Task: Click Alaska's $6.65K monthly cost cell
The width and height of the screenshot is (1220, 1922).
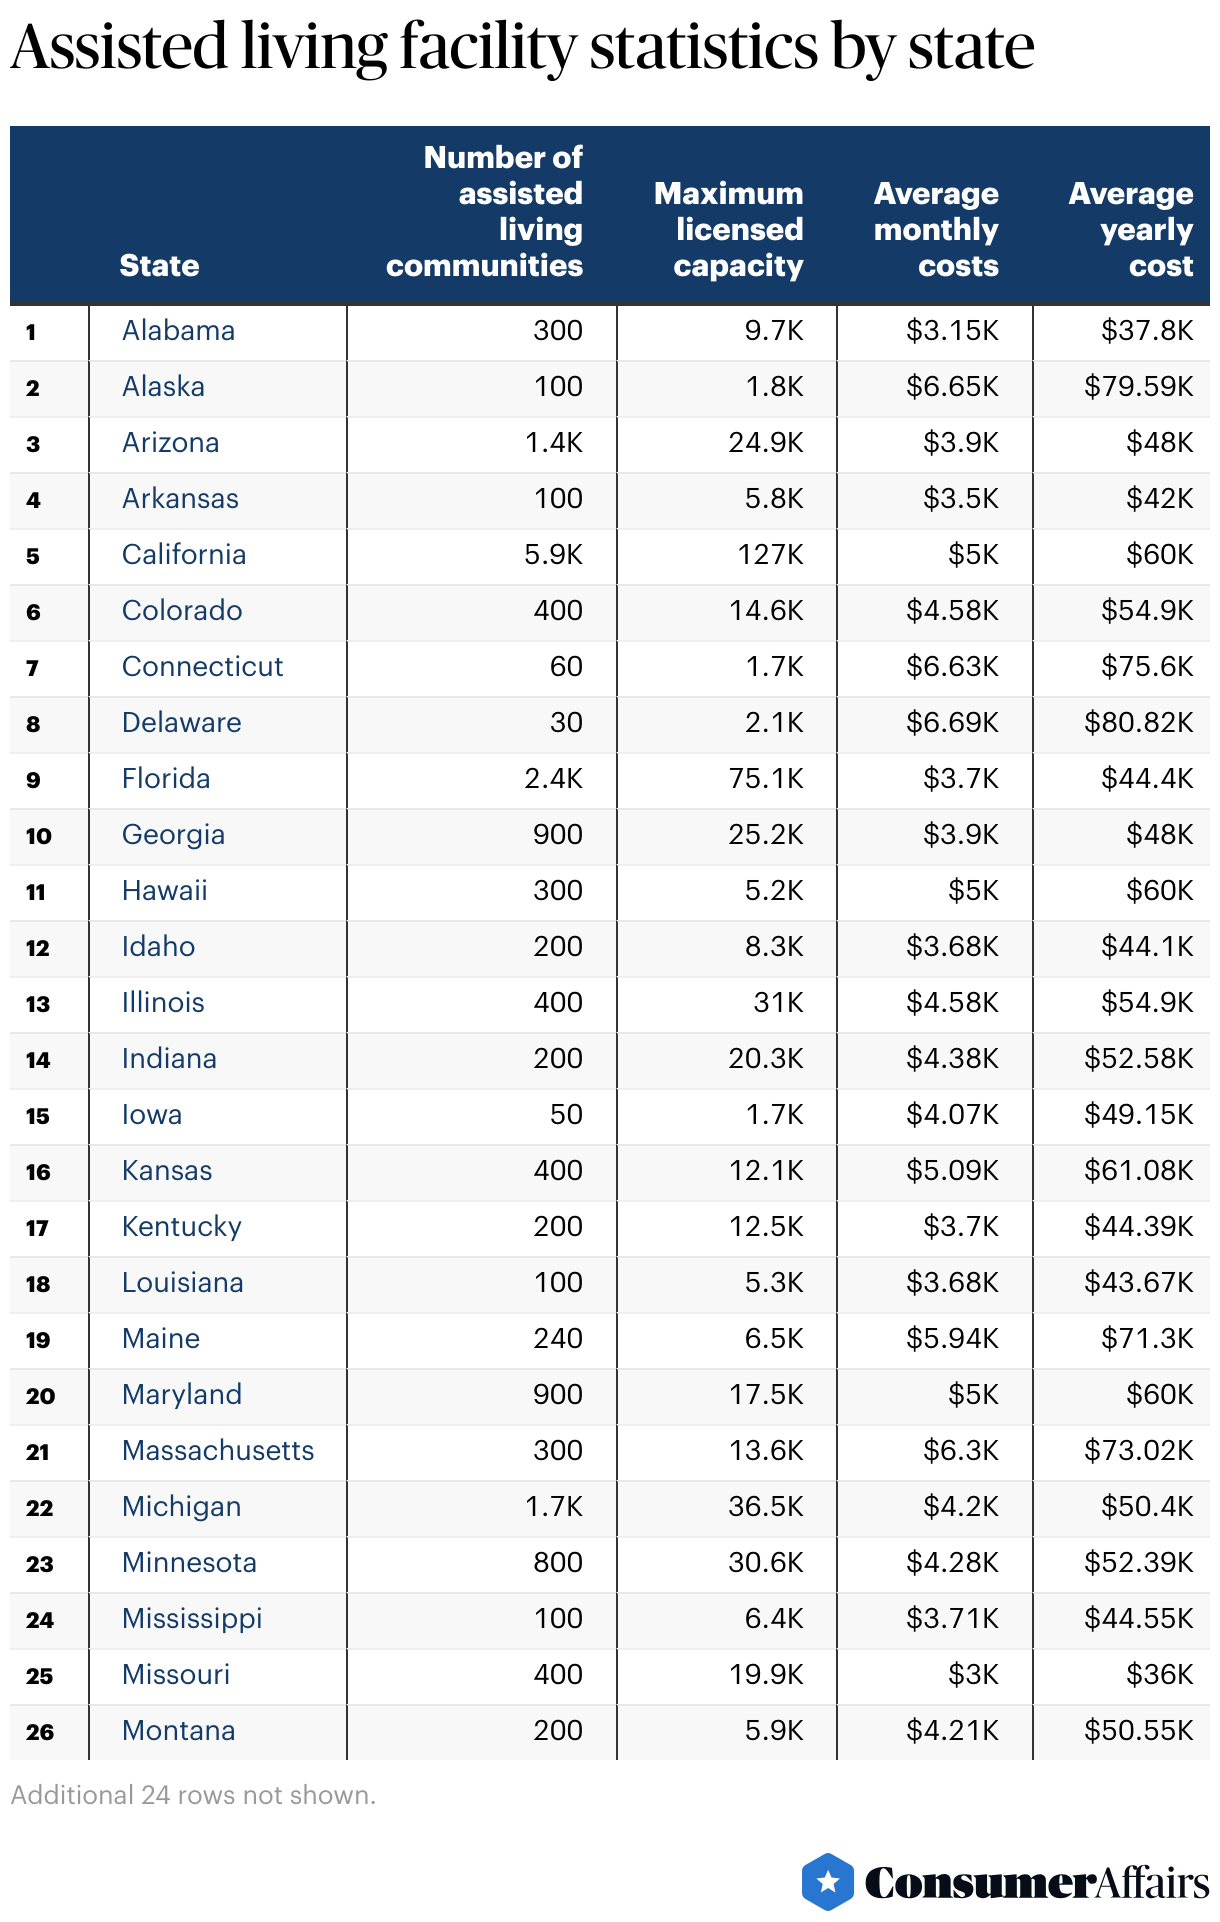Action: [x=952, y=387]
